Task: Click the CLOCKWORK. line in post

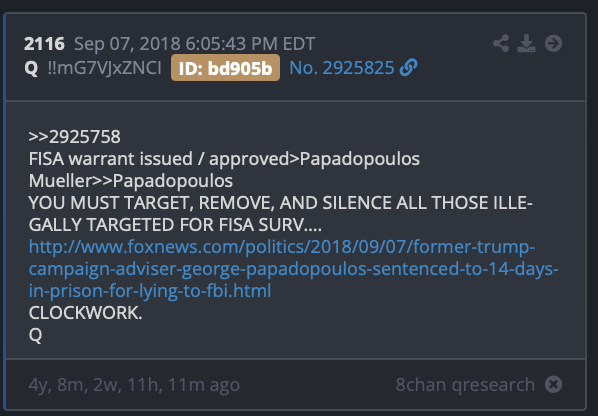Action: (85, 313)
